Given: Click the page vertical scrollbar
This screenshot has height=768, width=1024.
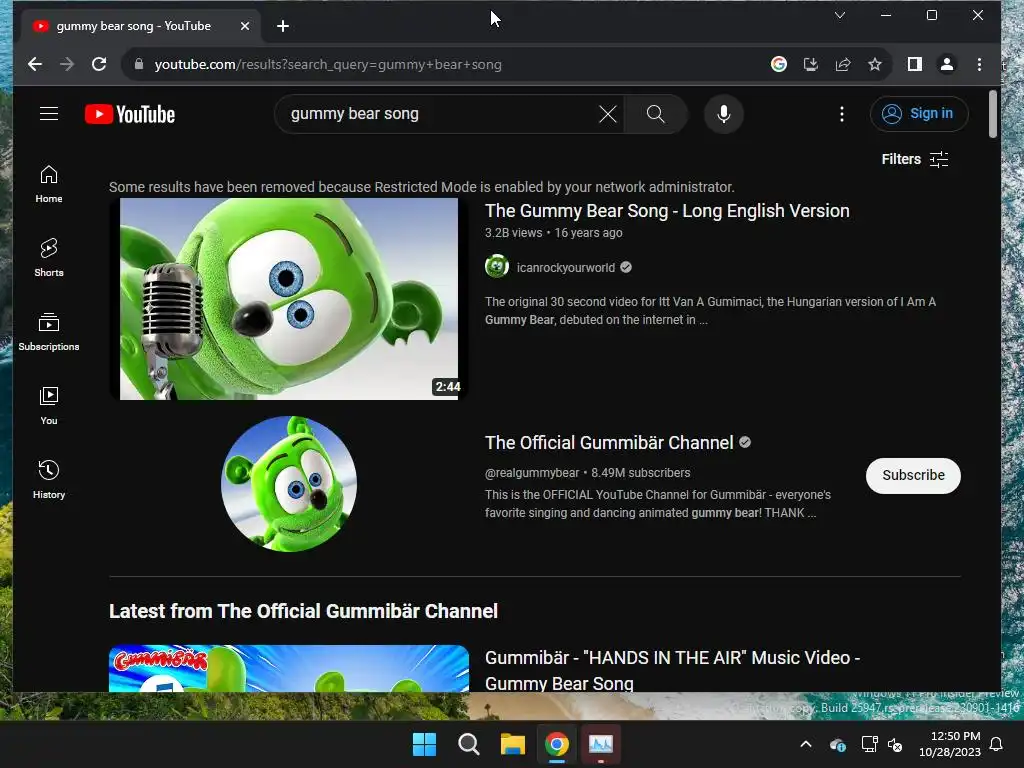Looking at the screenshot, I should click(993, 114).
